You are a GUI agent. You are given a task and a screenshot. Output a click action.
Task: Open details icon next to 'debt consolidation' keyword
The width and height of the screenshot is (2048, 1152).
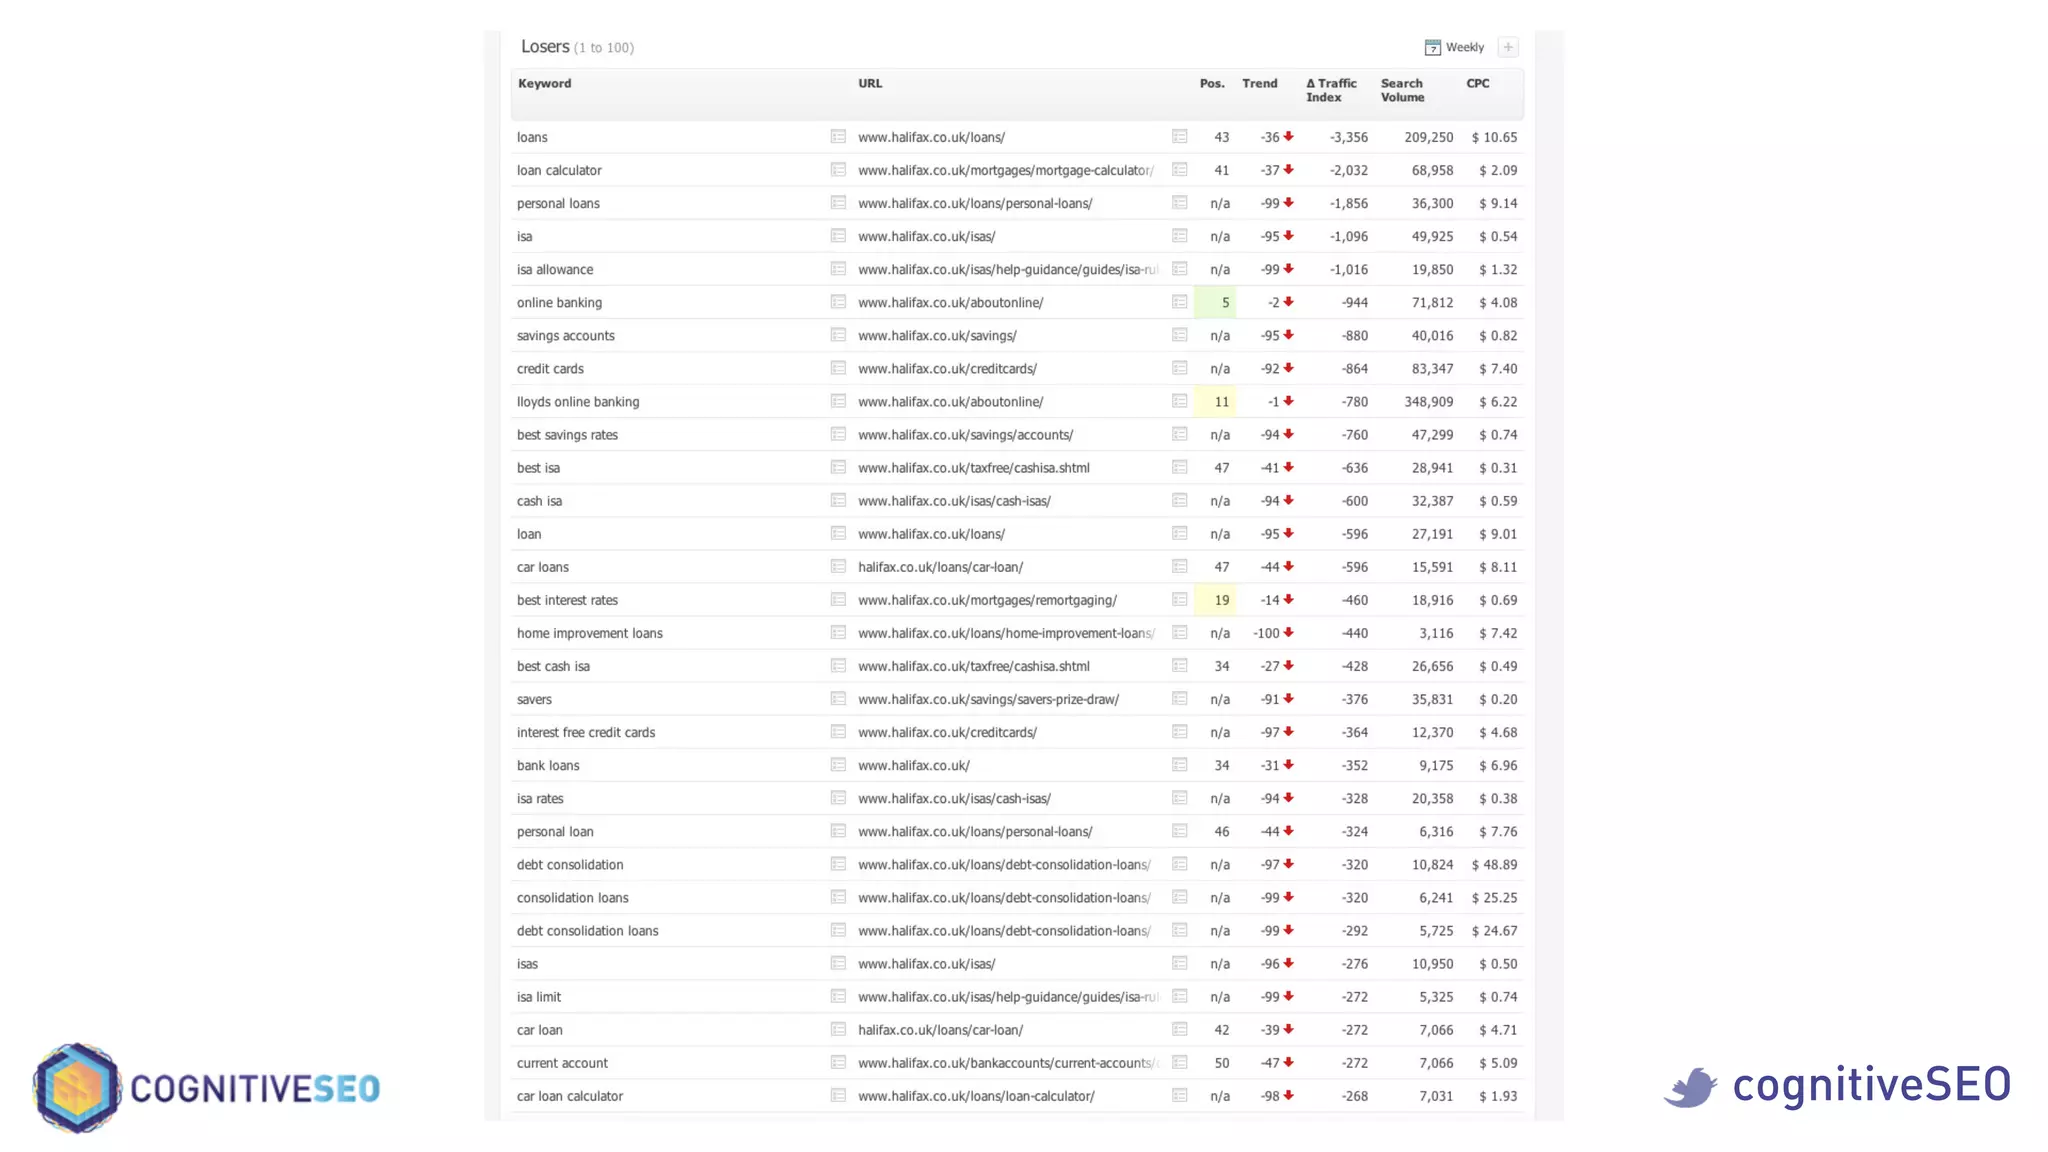tap(838, 863)
